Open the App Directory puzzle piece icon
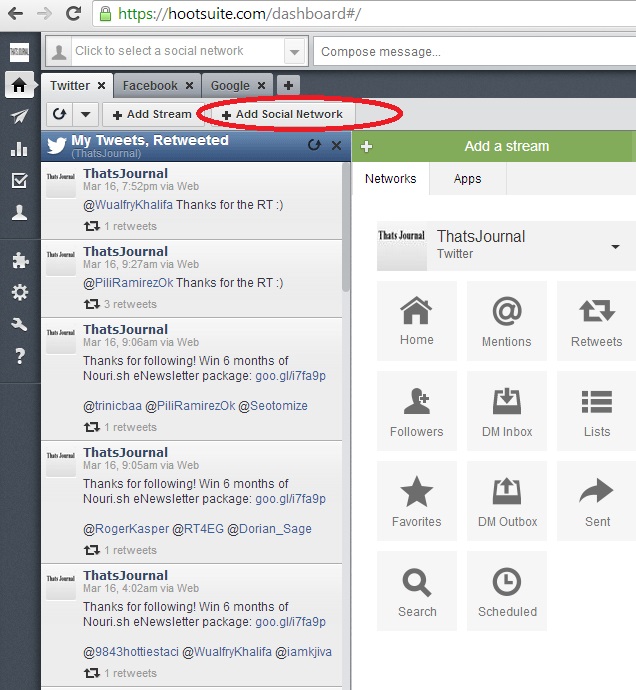 coord(20,261)
